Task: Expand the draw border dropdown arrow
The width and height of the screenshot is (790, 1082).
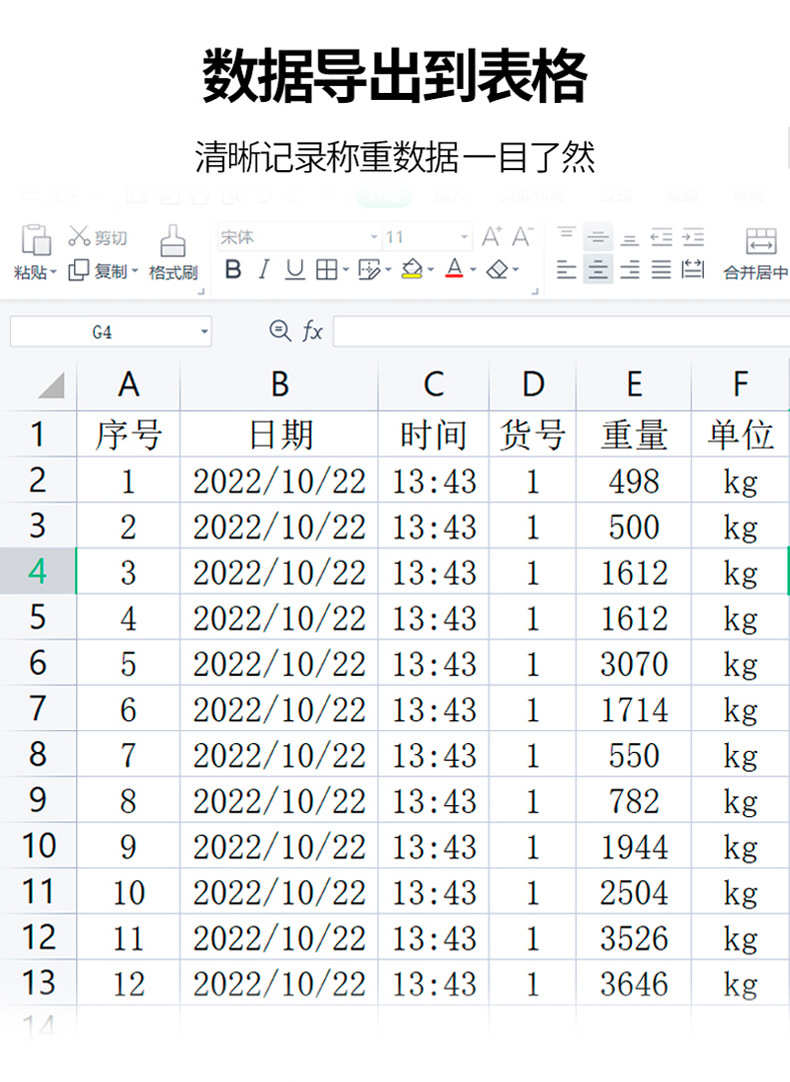Action: pos(388,270)
